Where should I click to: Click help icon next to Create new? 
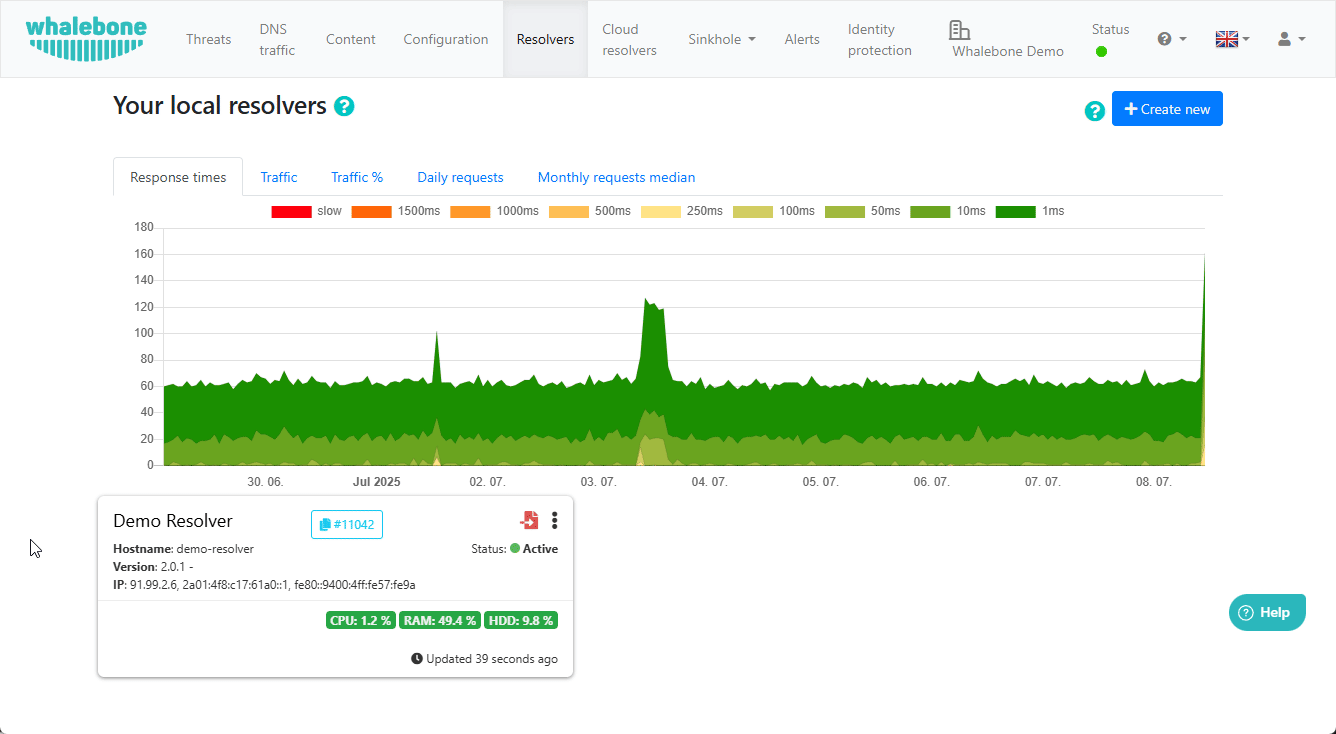(1095, 111)
